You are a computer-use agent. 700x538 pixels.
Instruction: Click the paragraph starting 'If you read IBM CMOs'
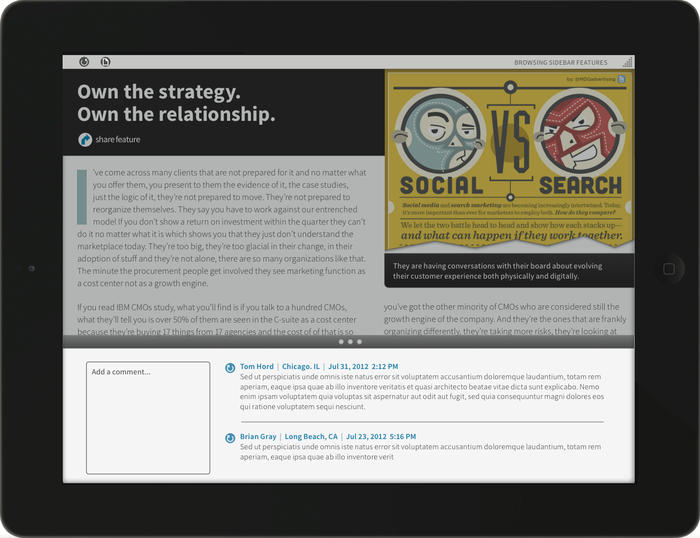(x=217, y=320)
